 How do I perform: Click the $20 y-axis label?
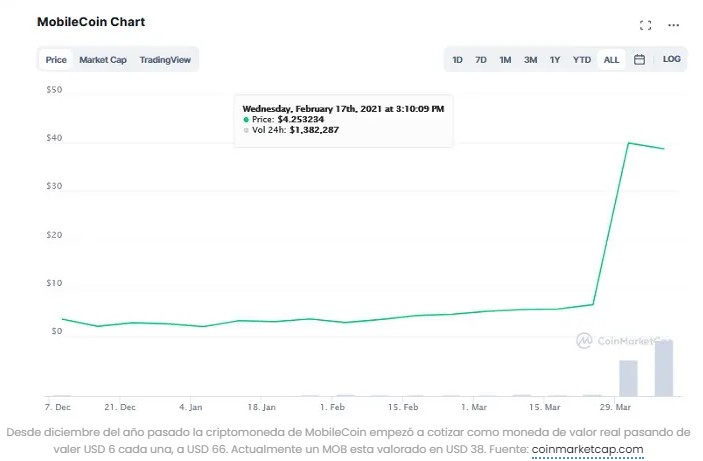coord(54,235)
